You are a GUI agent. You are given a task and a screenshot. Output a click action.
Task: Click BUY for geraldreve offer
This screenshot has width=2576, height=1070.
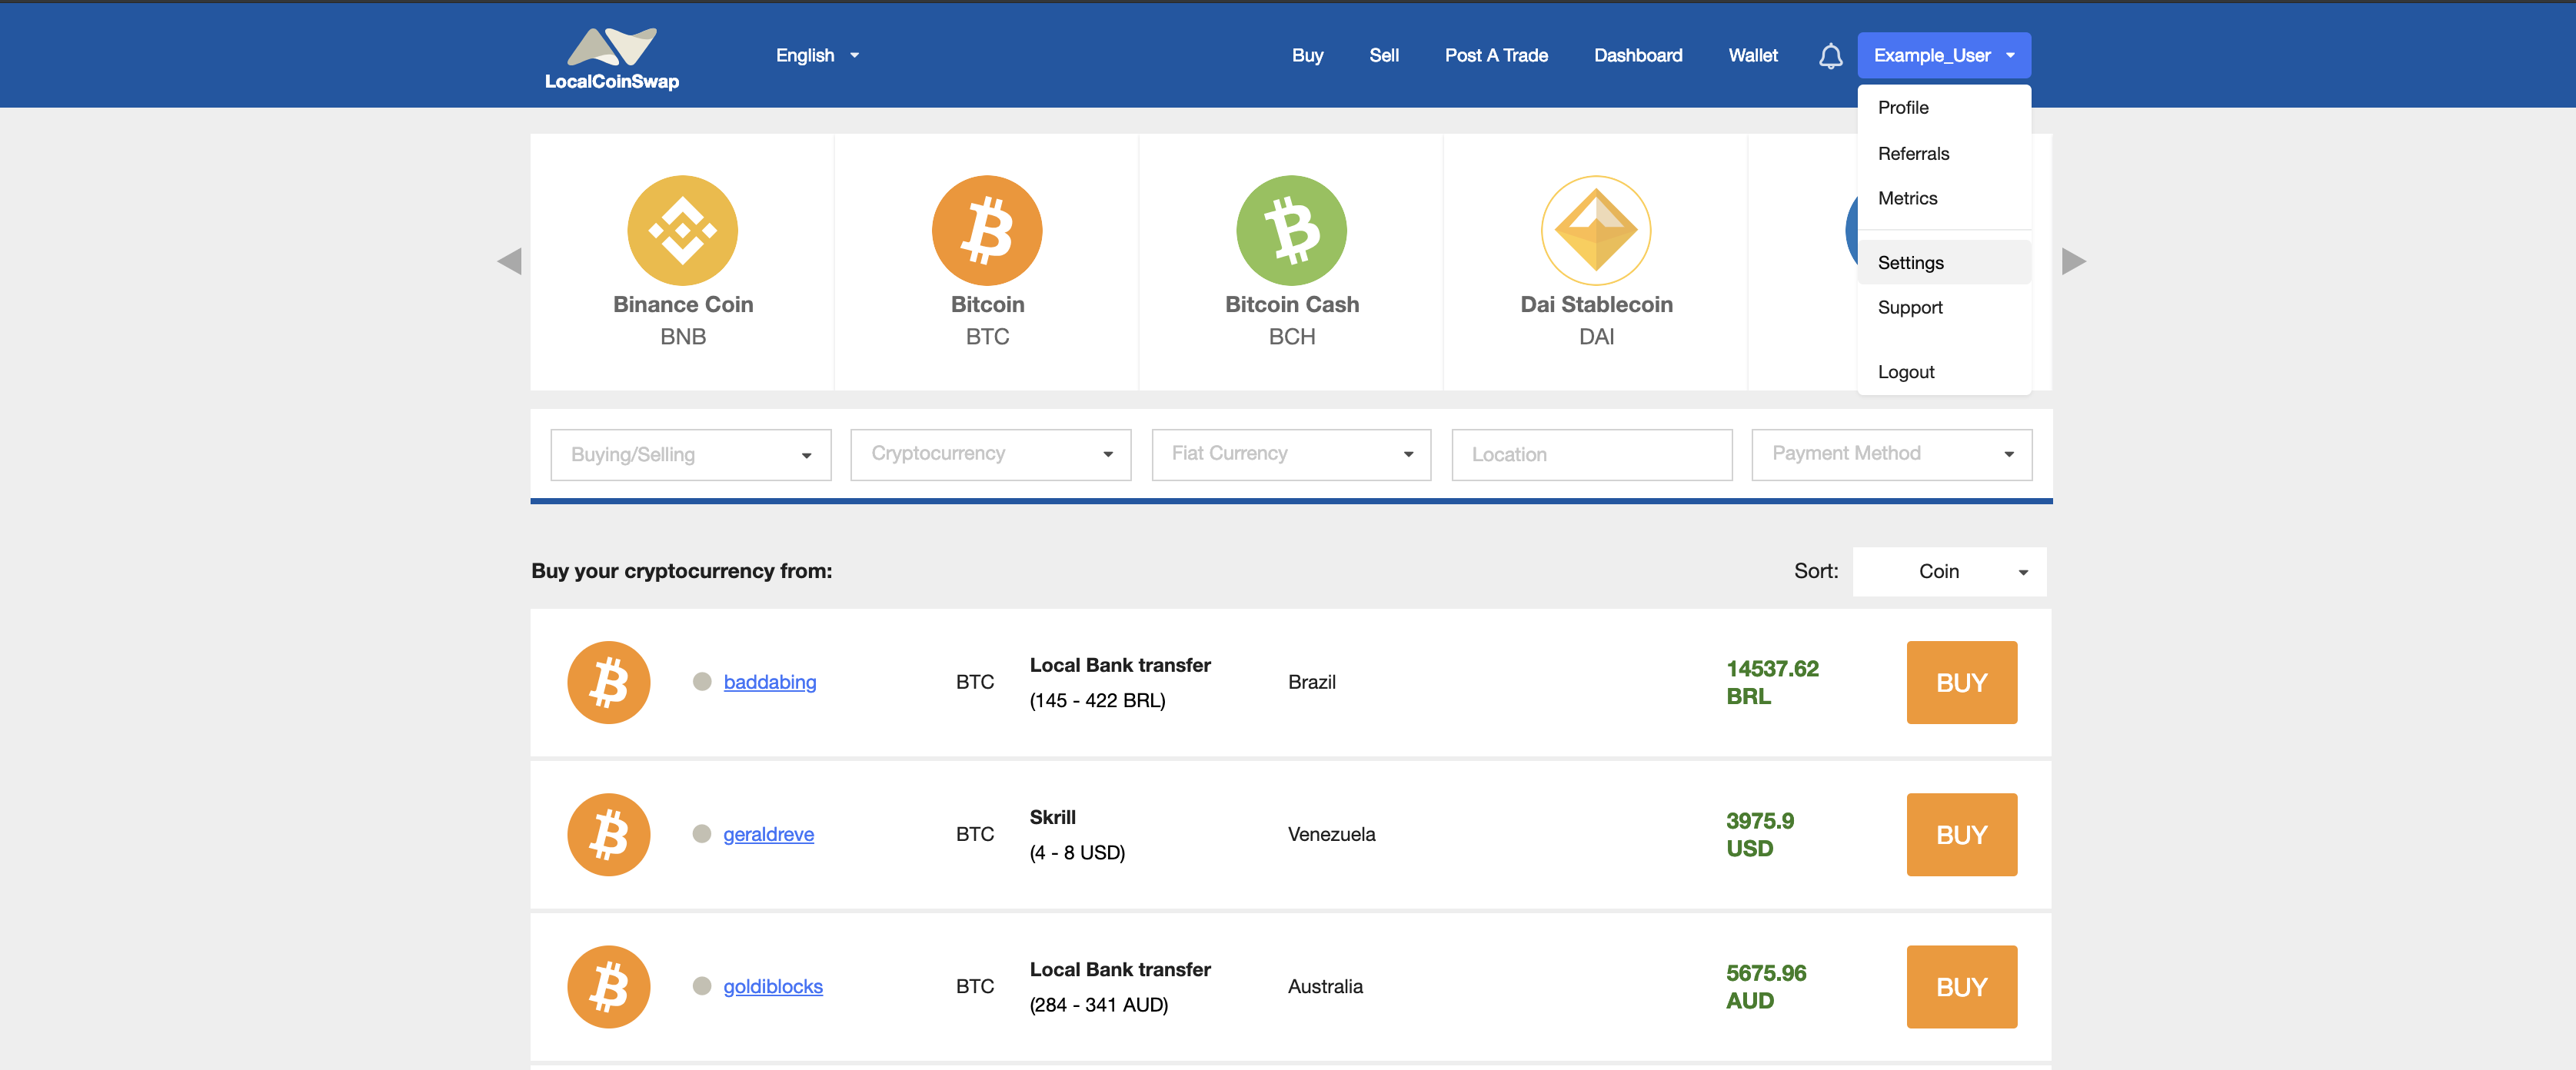click(1961, 834)
